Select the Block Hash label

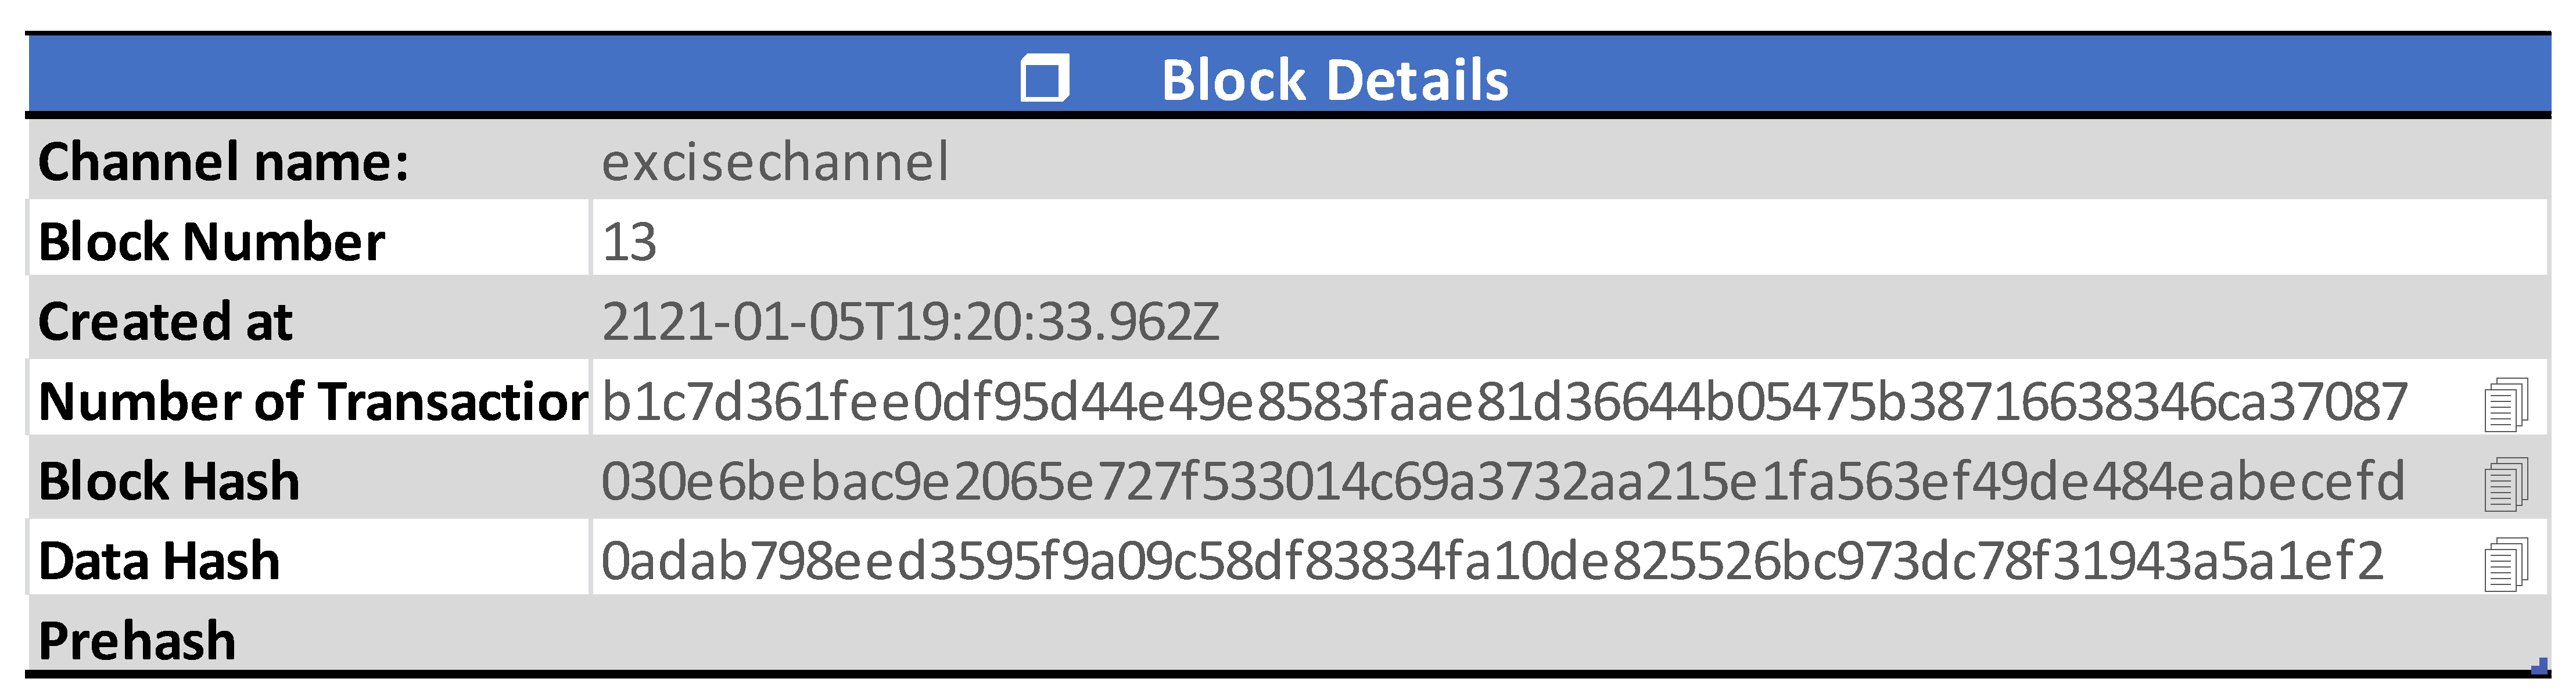[x=169, y=482]
